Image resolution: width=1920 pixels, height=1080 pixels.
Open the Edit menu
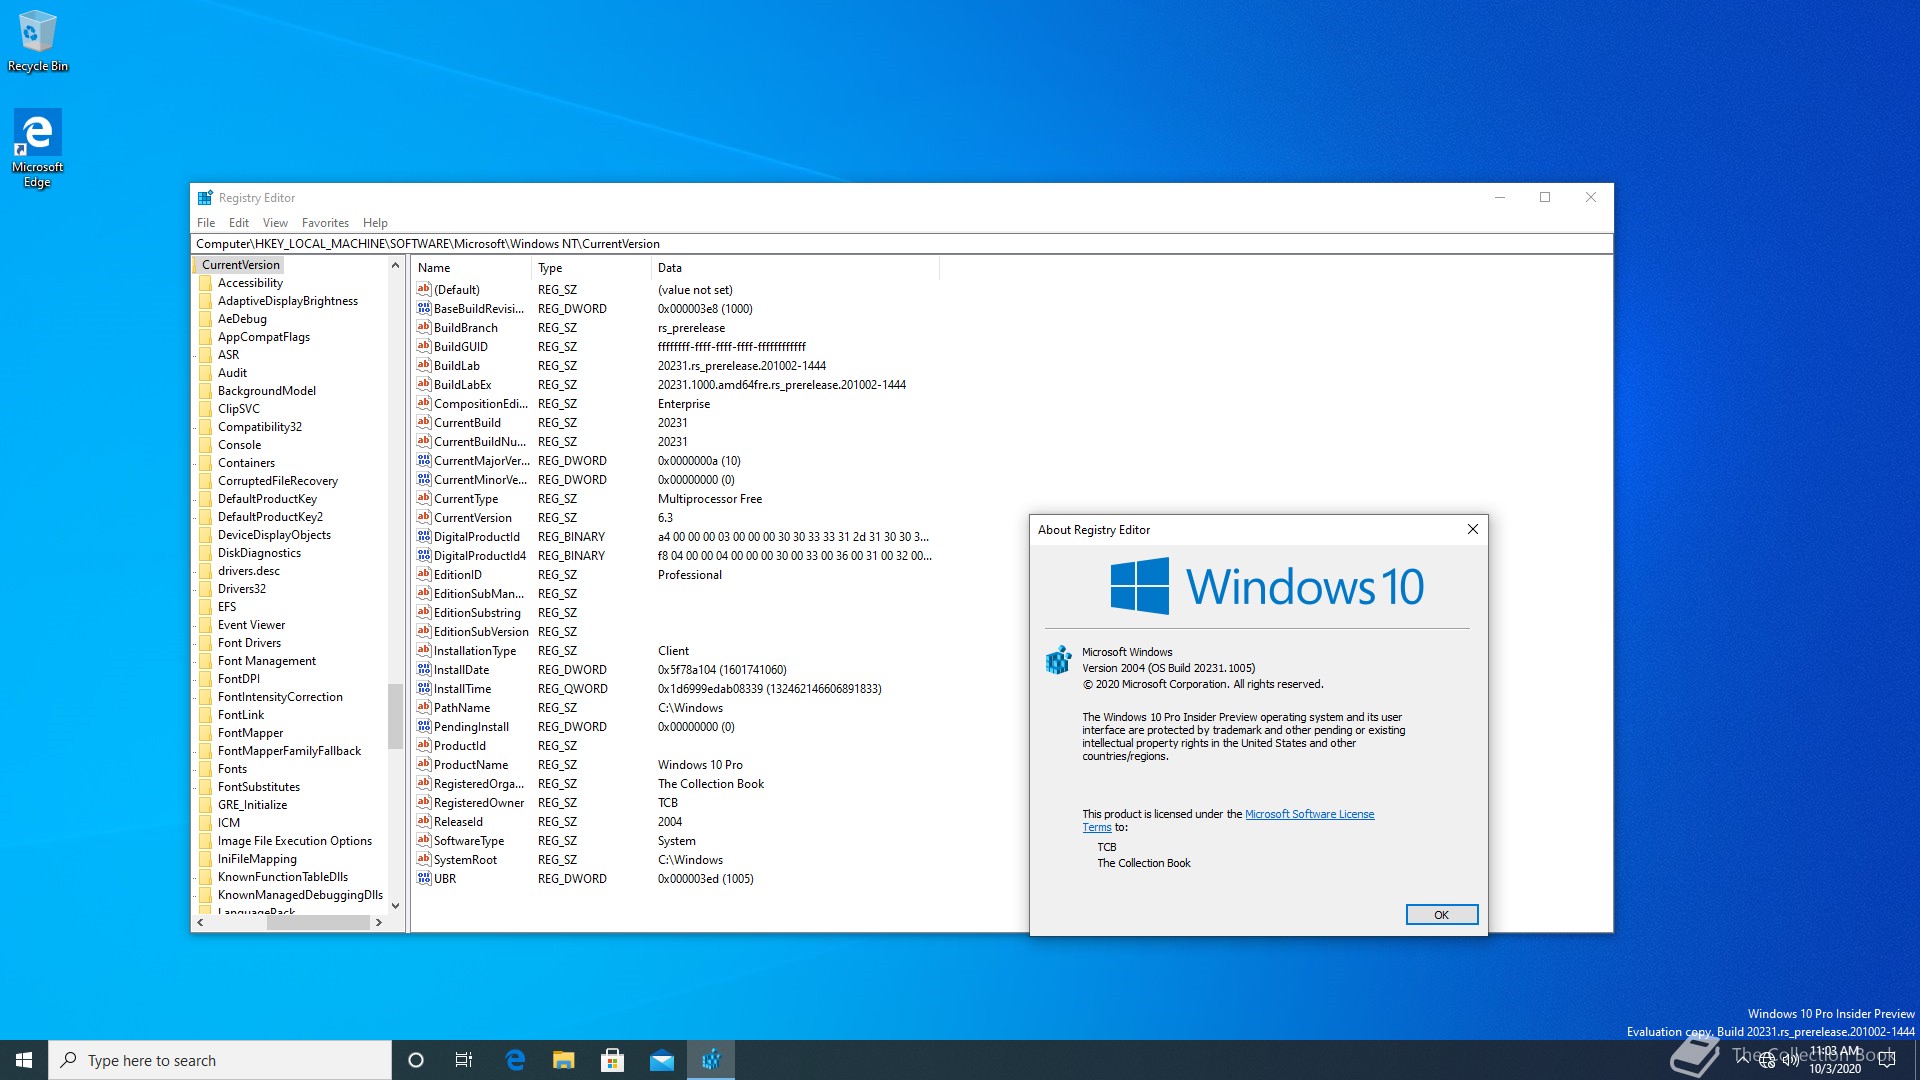pos(239,223)
